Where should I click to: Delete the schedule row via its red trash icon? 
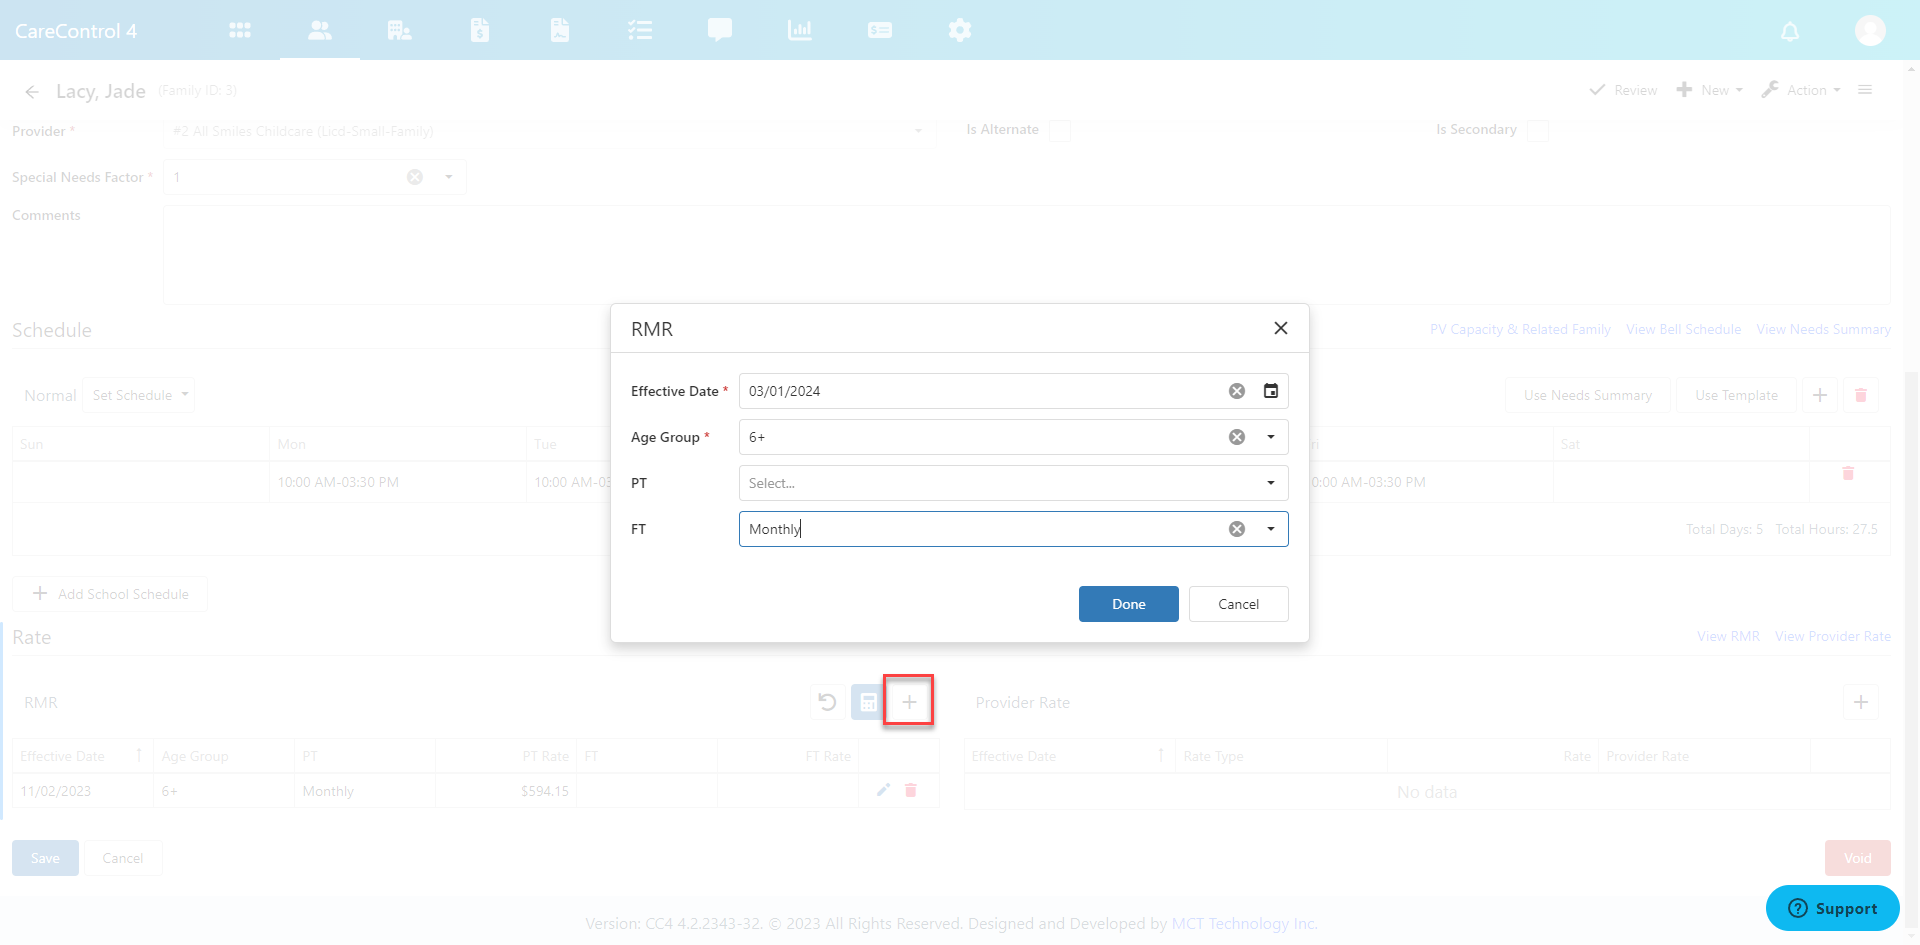click(x=1848, y=473)
